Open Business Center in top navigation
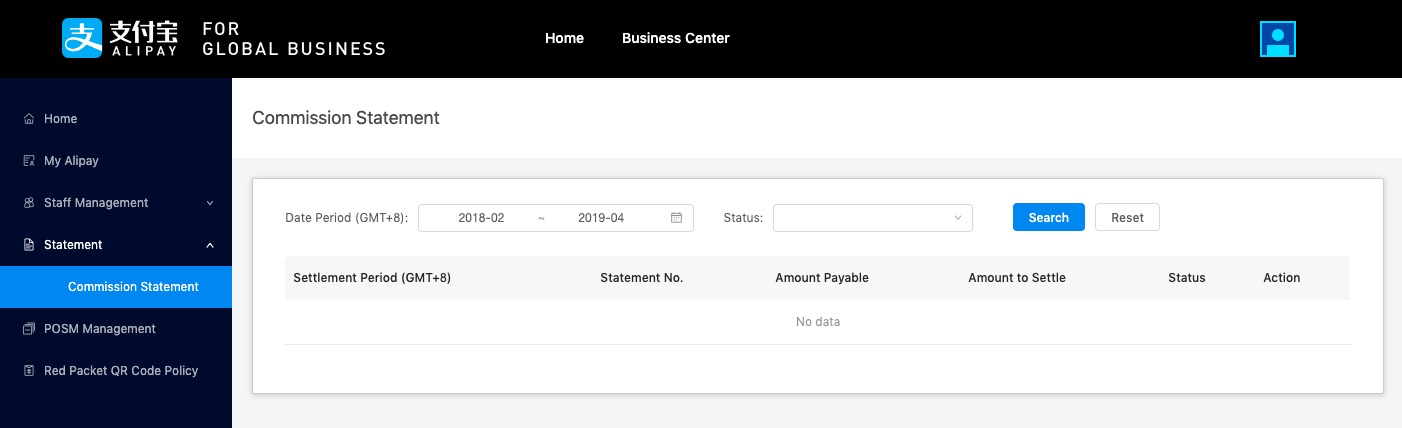 click(675, 38)
